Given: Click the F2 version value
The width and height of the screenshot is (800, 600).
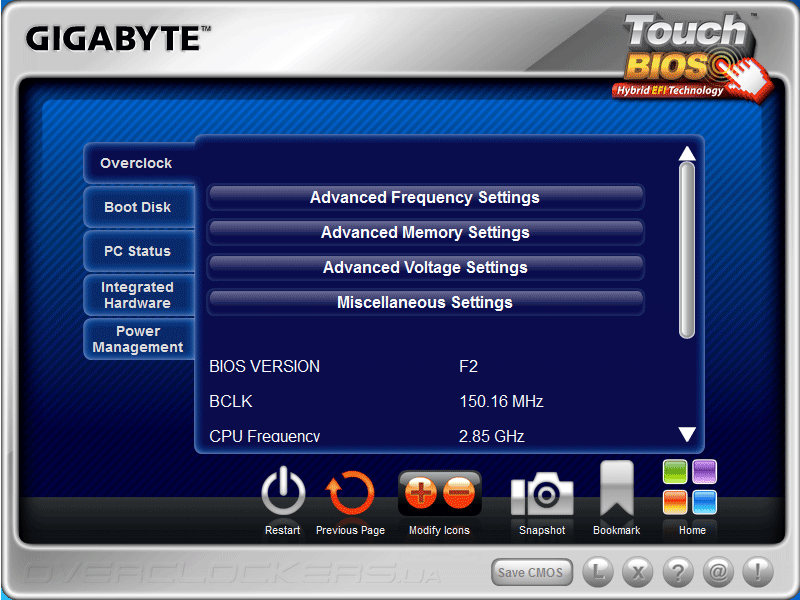Looking at the screenshot, I should (468, 366).
